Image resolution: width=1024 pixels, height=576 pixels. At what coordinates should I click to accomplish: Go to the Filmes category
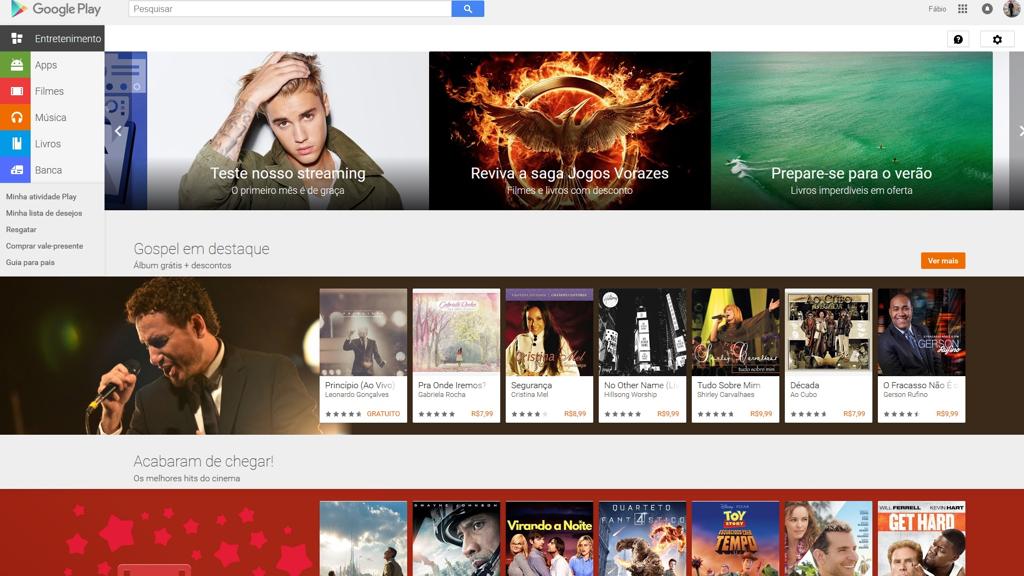pos(49,91)
